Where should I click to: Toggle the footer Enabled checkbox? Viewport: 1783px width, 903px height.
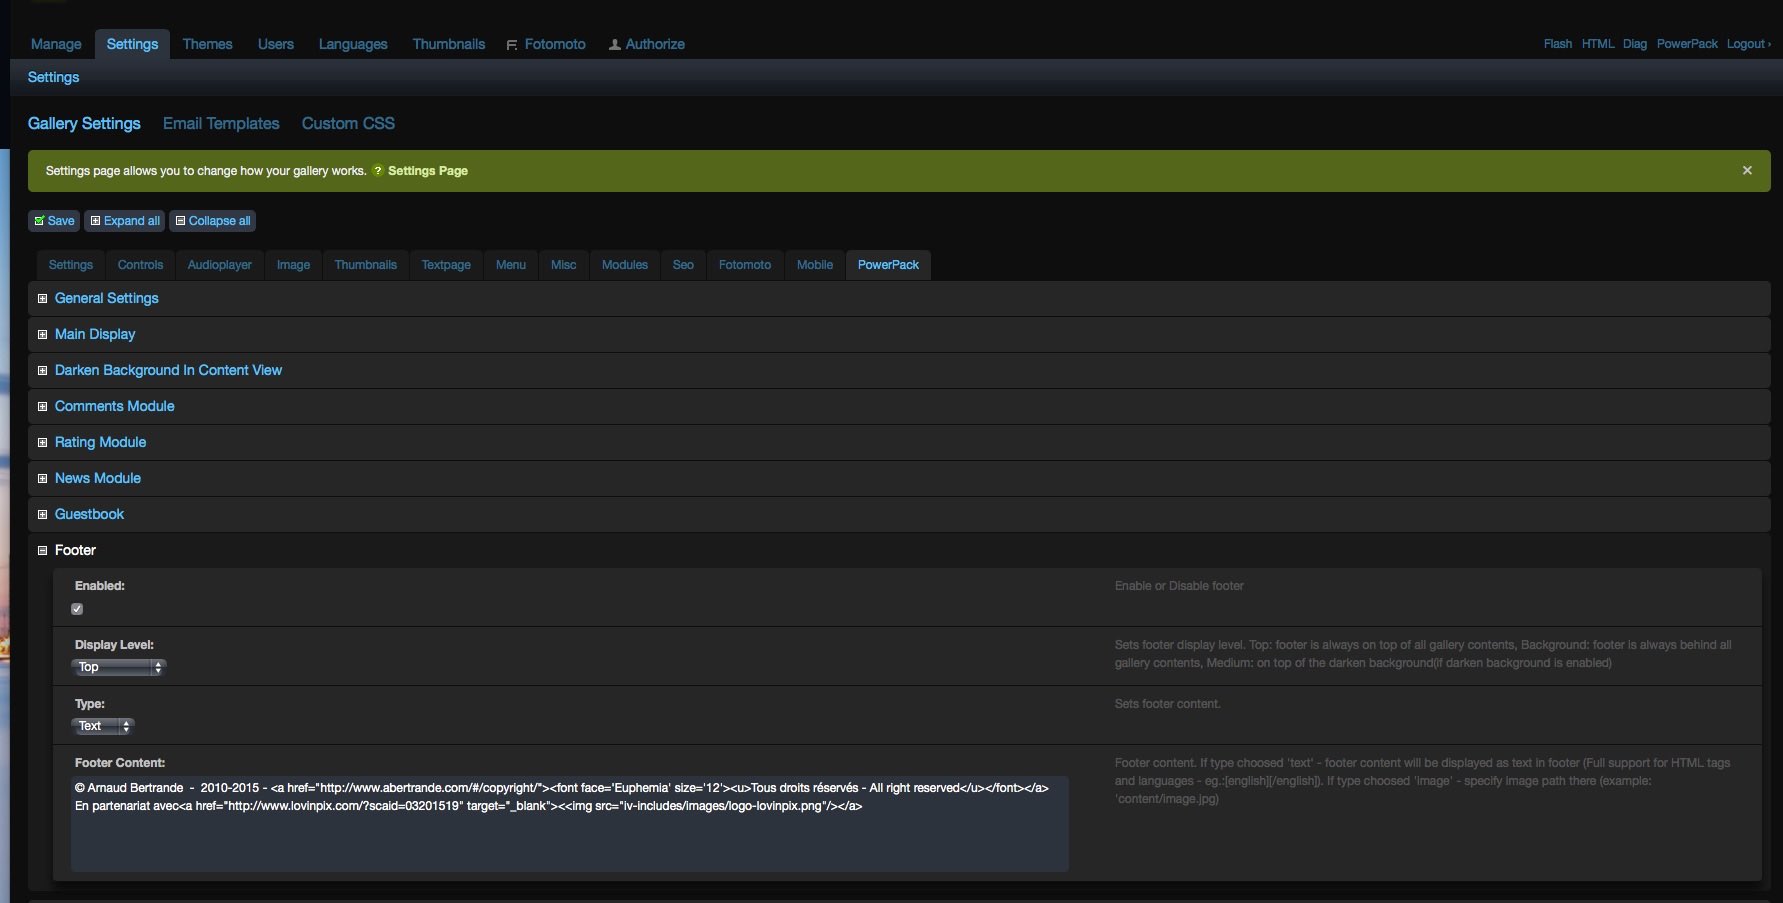(77, 609)
